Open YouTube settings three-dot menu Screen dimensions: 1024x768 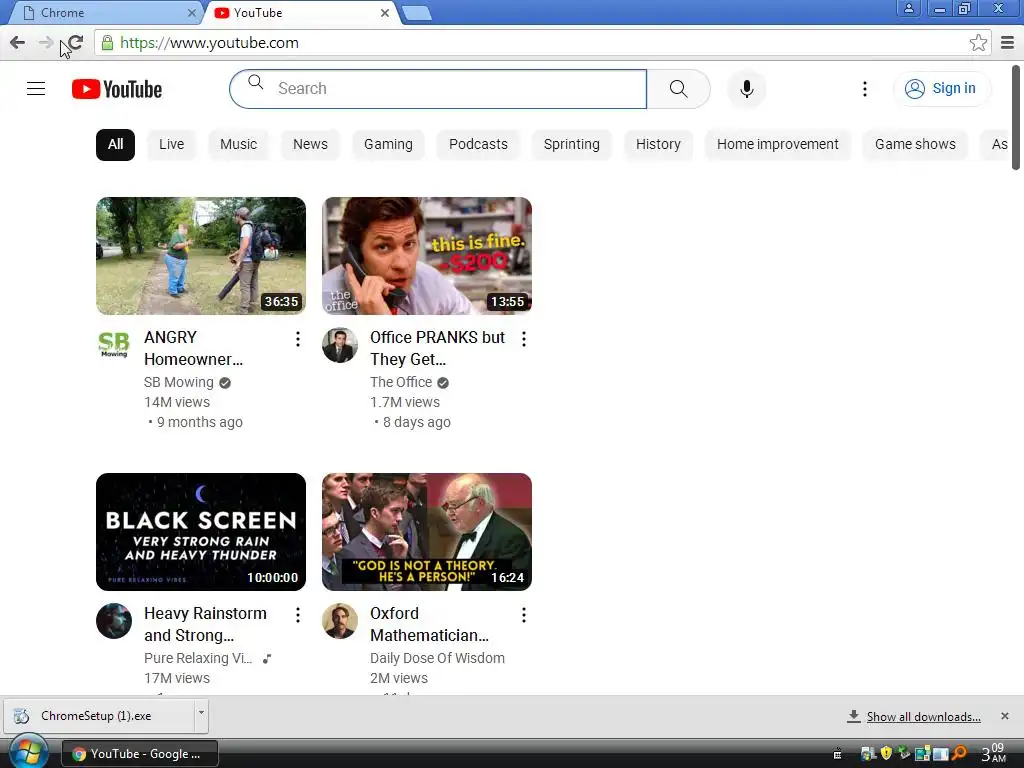click(x=865, y=89)
